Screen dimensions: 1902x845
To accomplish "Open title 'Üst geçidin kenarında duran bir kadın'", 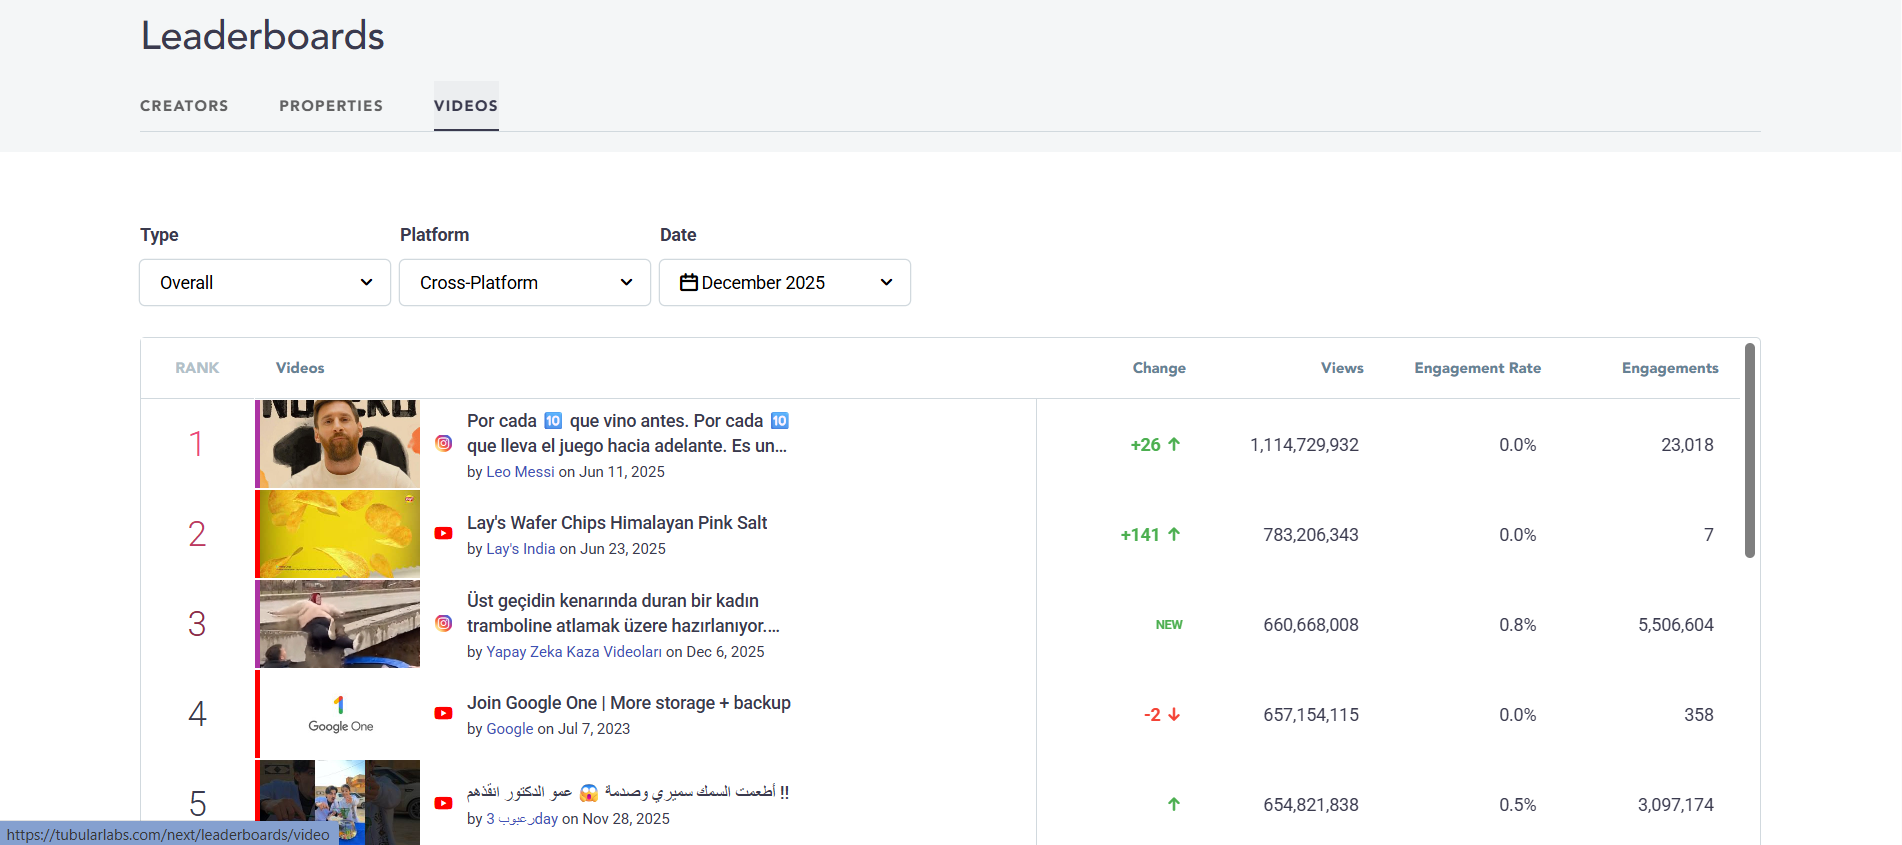I will (x=624, y=613).
